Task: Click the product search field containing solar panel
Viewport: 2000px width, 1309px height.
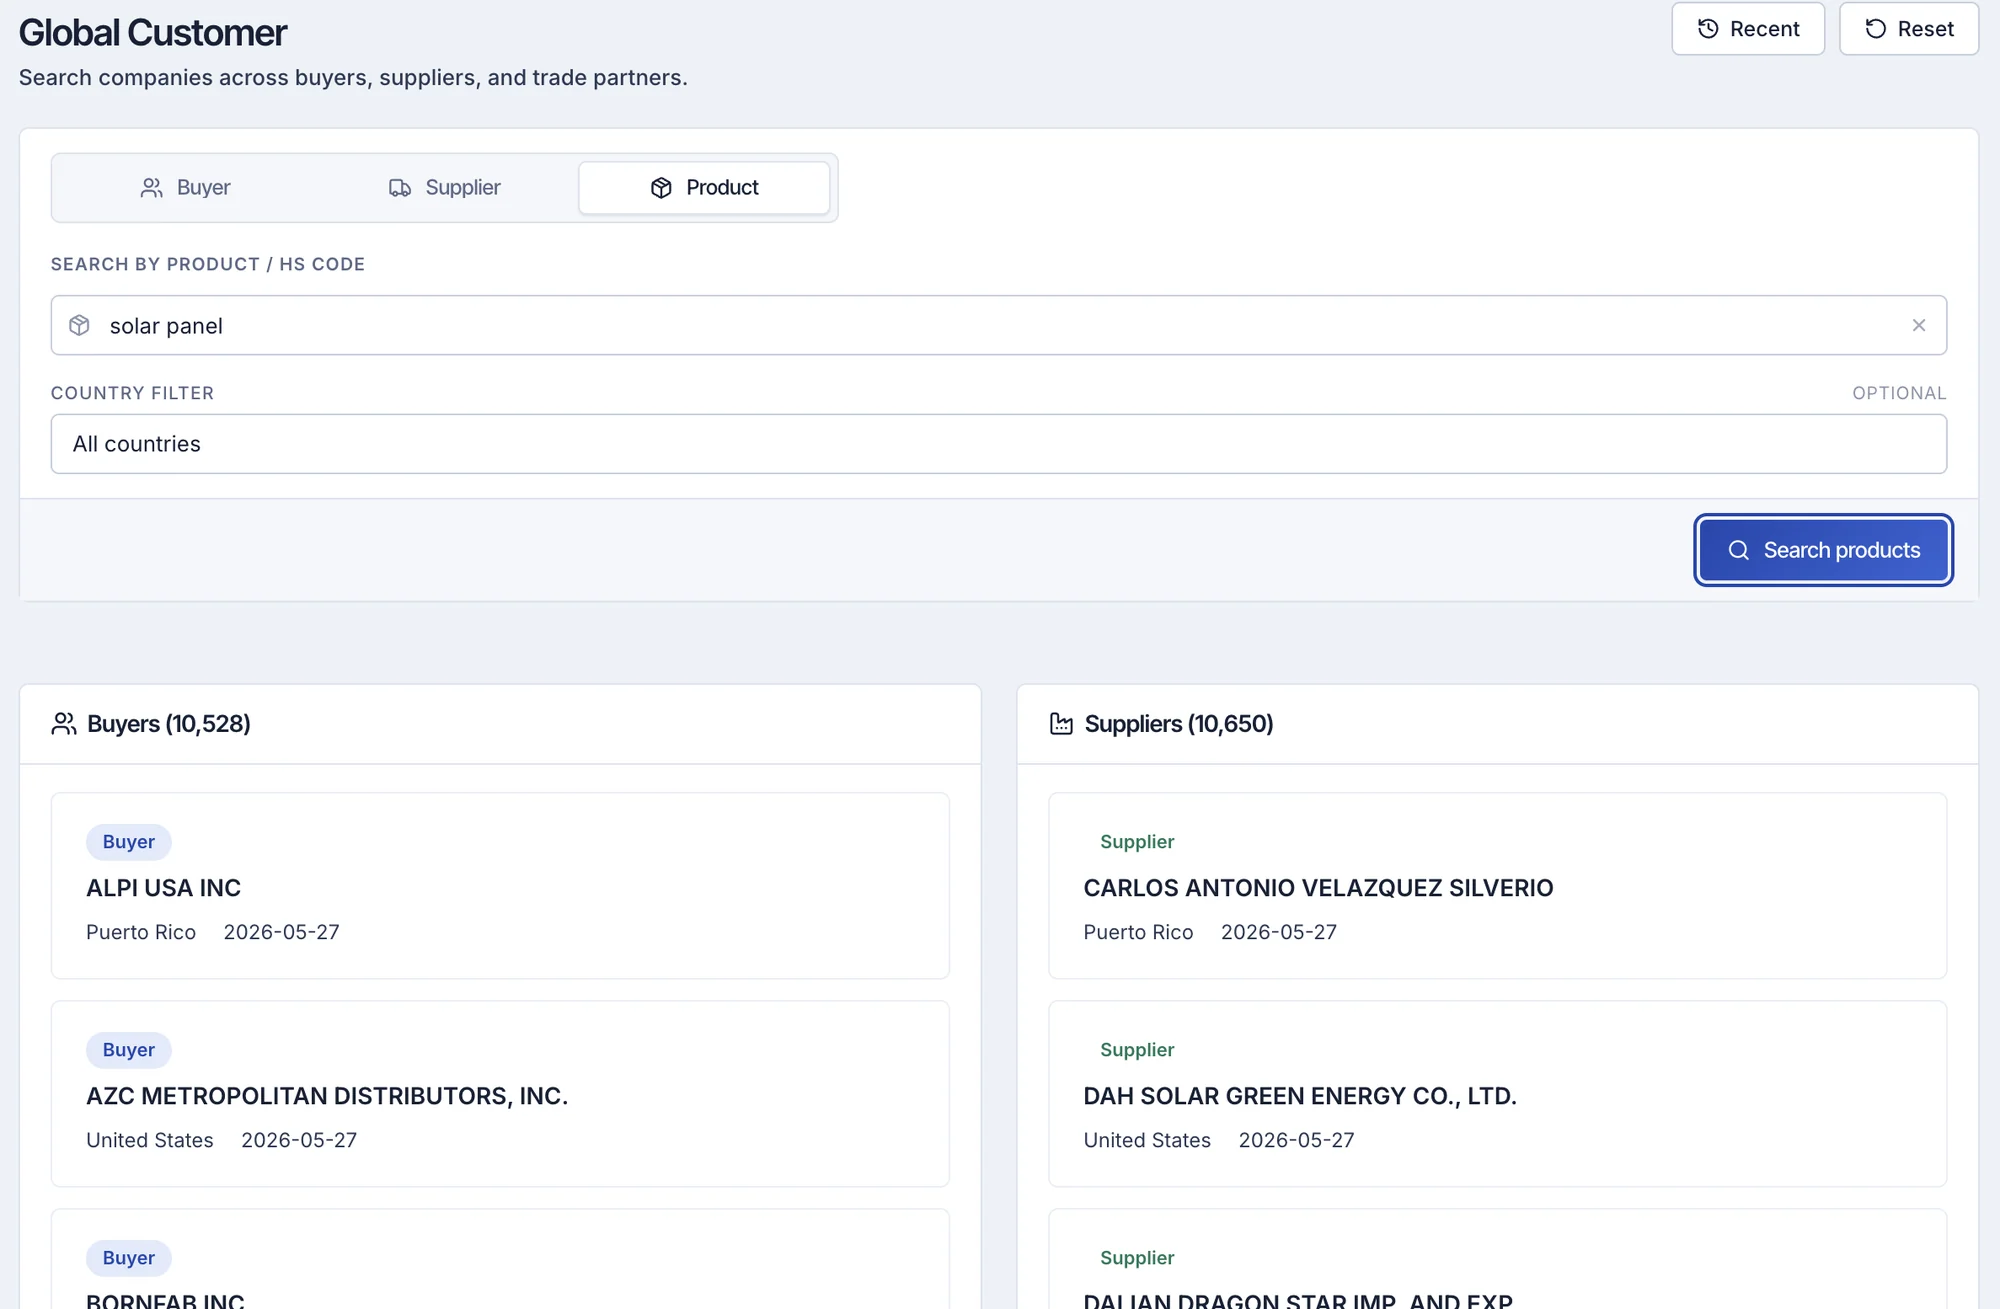Action: (998, 325)
